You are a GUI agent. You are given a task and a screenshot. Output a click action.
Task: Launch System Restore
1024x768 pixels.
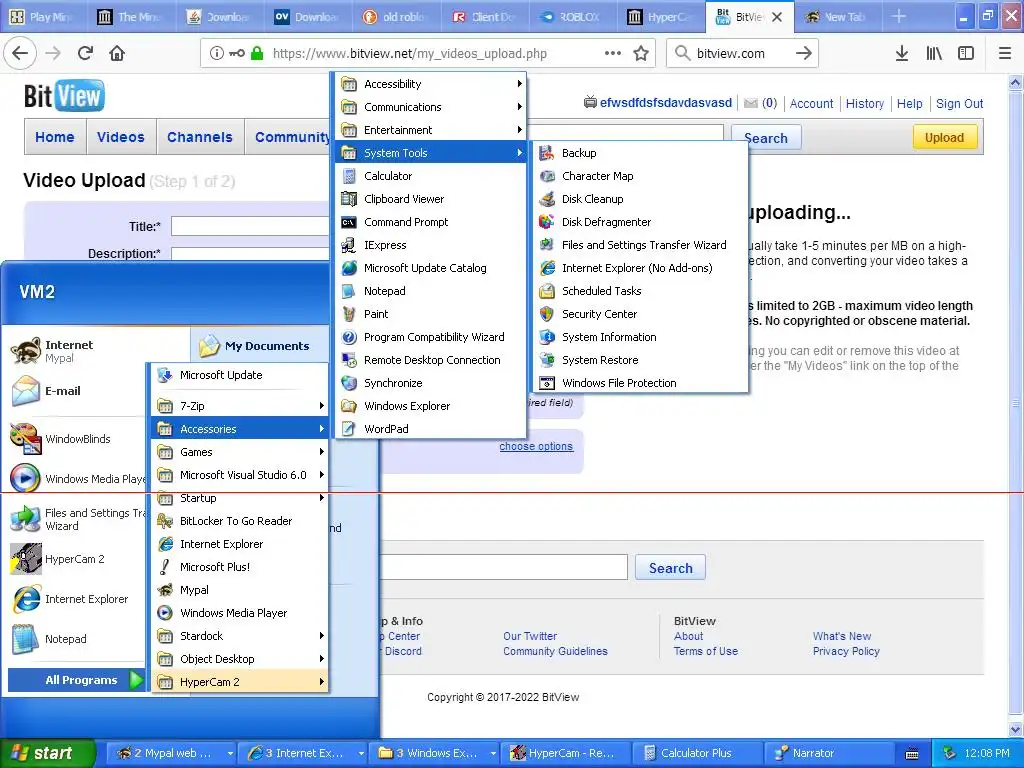(640, 360)
